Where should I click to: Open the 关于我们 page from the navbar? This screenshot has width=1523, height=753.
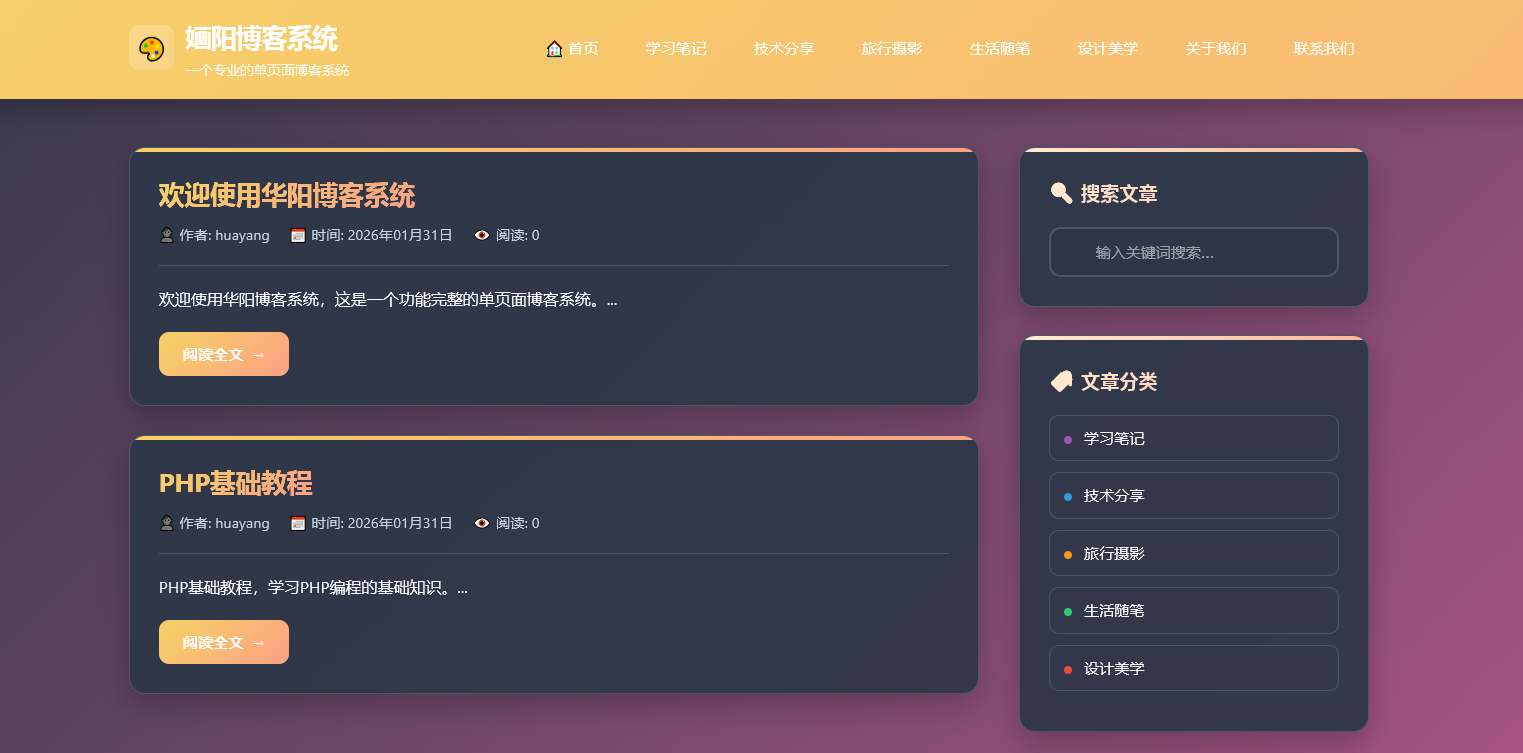1216,48
